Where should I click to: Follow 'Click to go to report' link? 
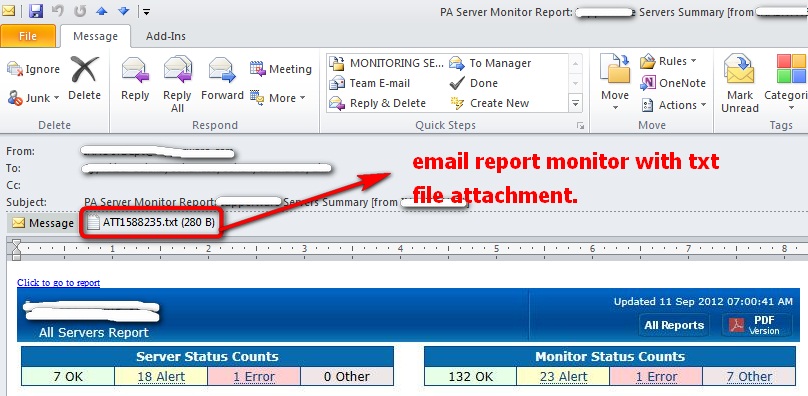(58, 283)
